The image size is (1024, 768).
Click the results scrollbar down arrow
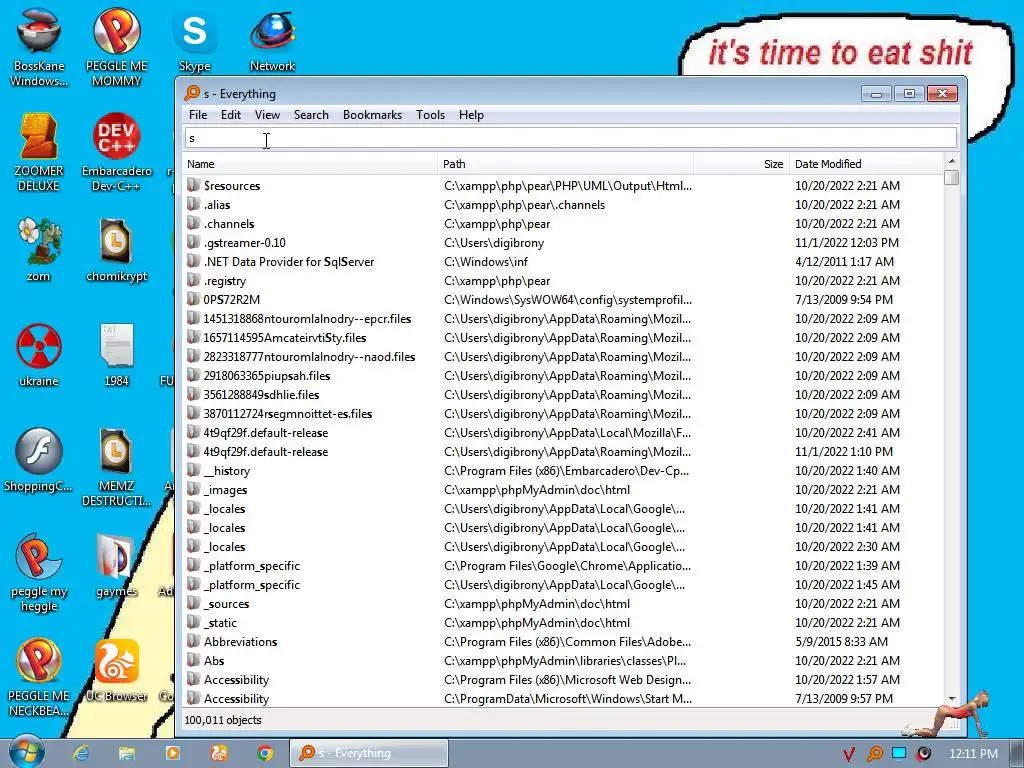pos(952,699)
